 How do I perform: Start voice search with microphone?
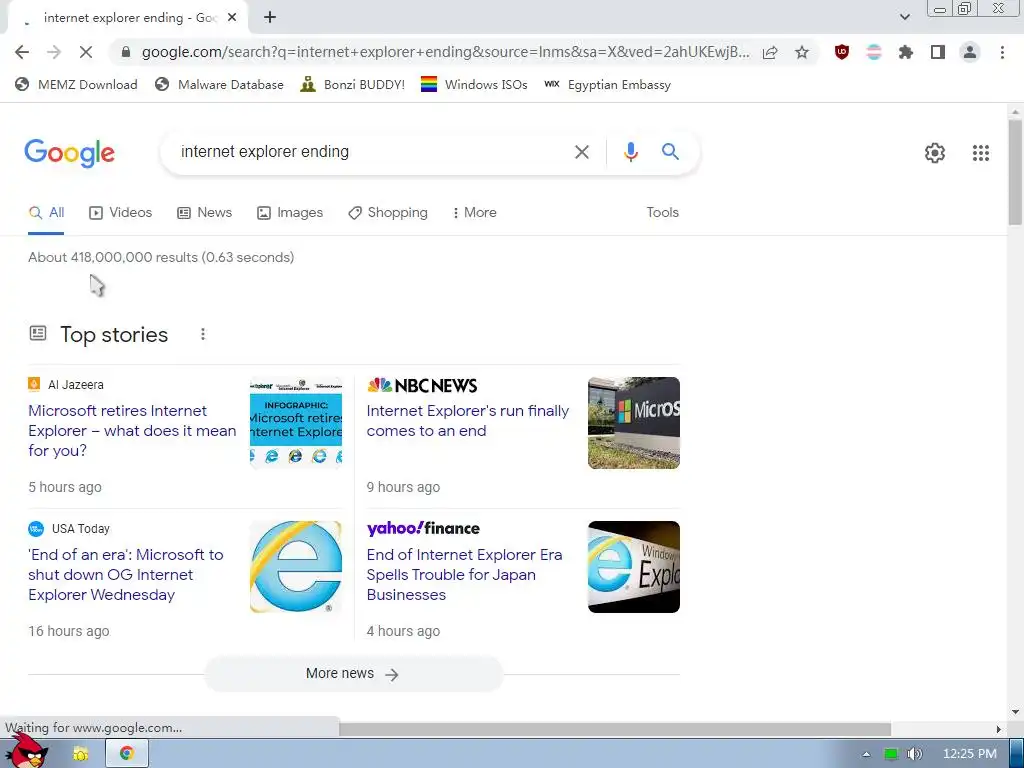(630, 152)
